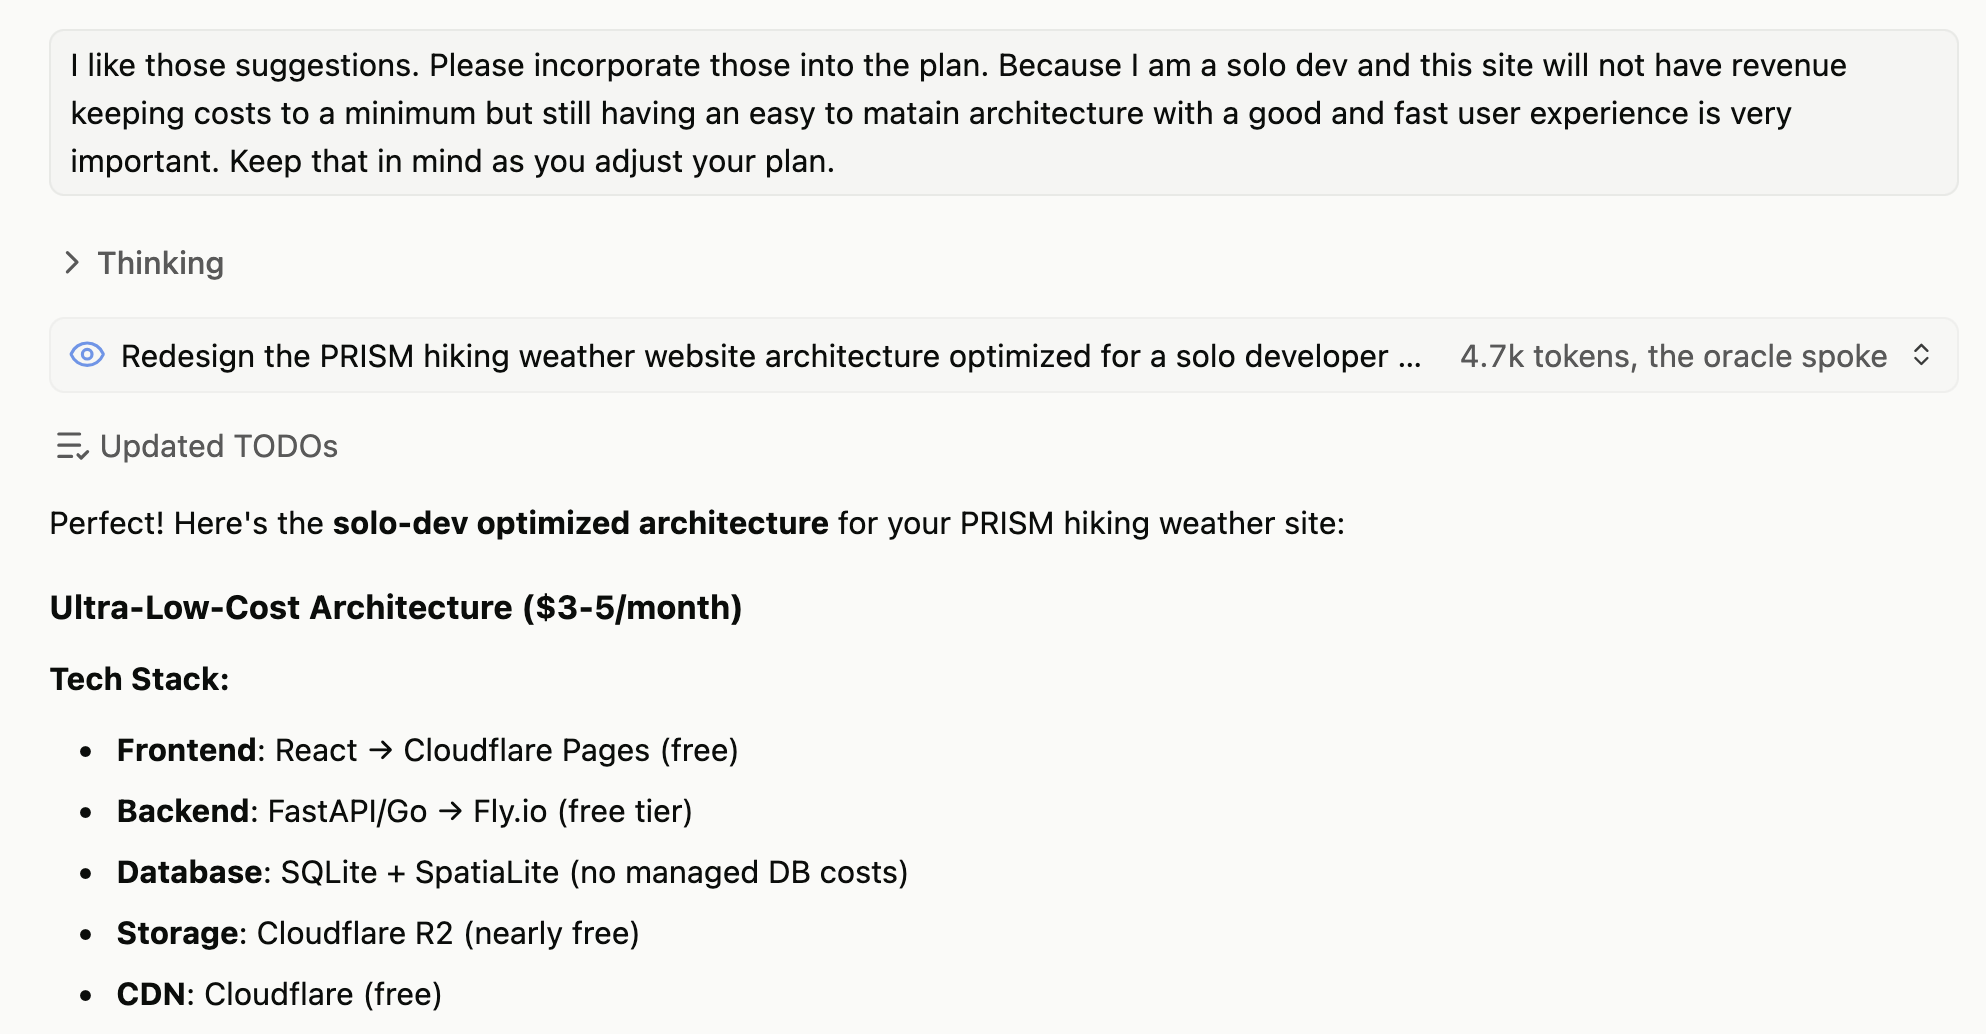Screen dimensions: 1986x1034
Task: Click the bold CDN label
Action: point(151,994)
